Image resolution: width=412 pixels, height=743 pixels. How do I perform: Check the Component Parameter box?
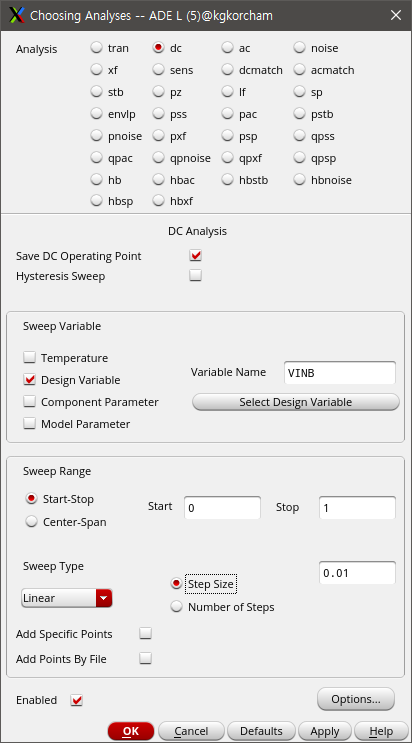(x=29, y=401)
